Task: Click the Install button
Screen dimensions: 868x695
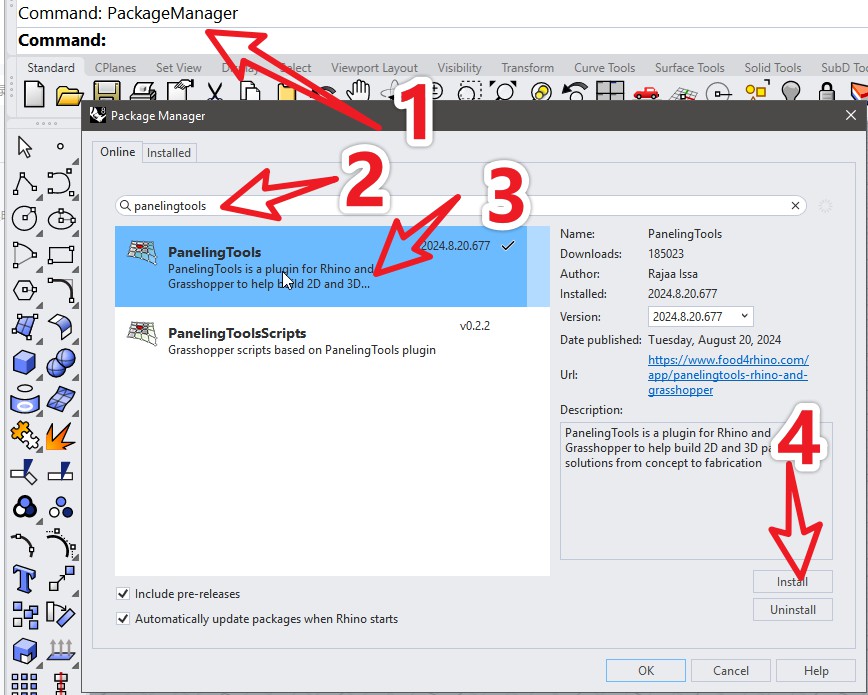Action: (x=792, y=581)
